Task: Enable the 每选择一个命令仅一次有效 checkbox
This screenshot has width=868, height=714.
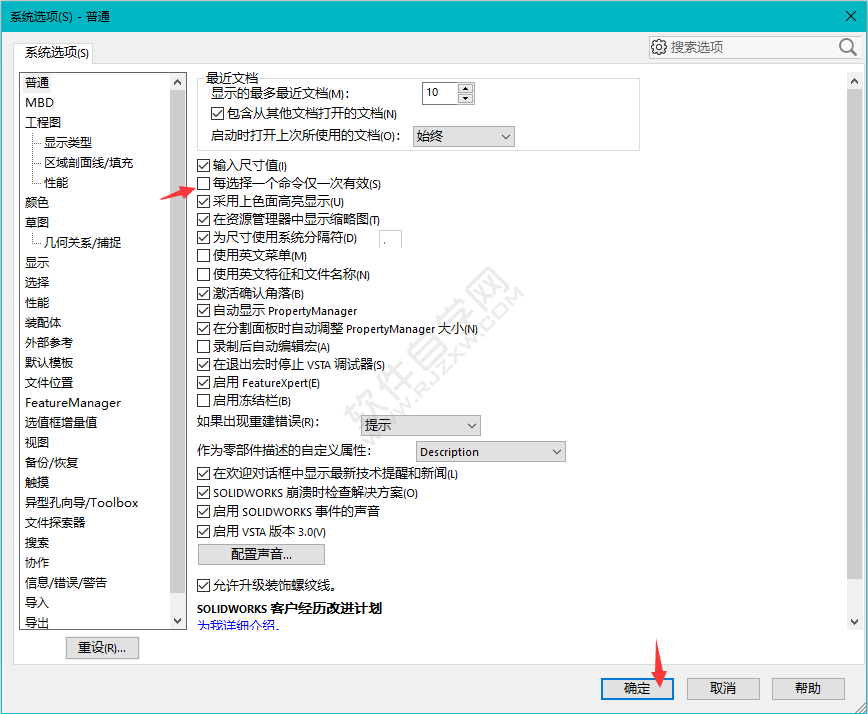Action: coord(203,183)
